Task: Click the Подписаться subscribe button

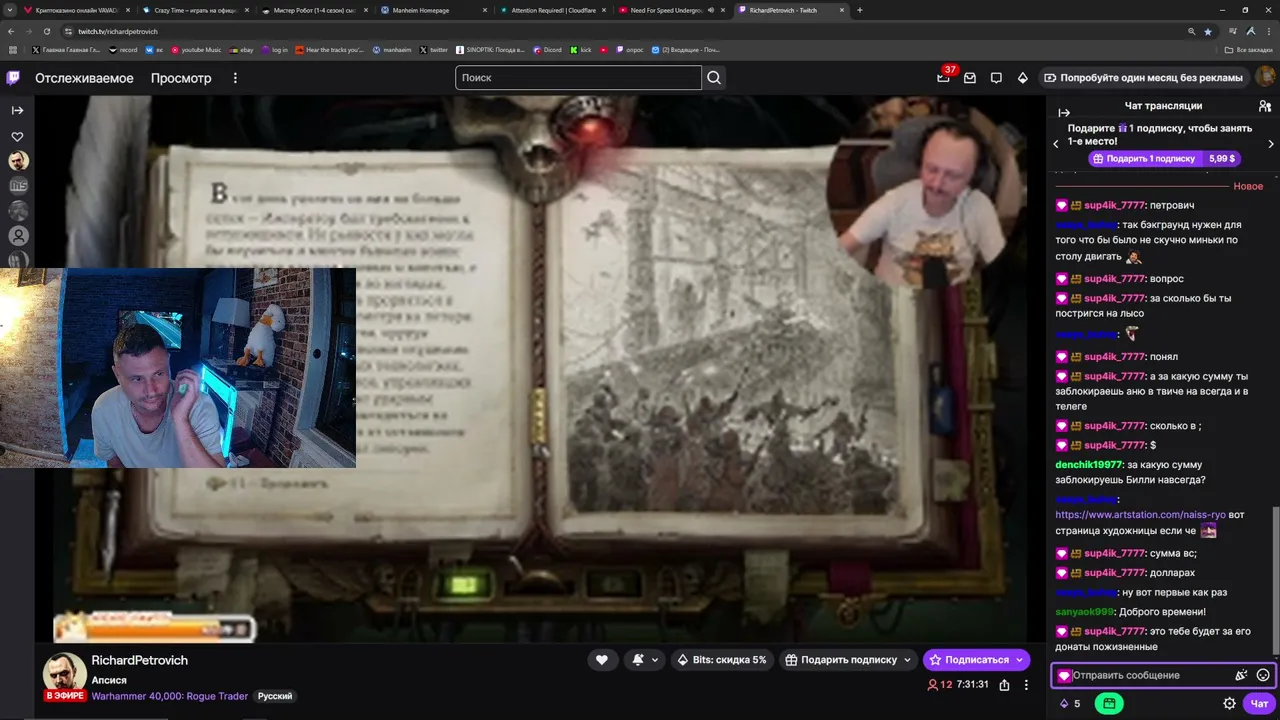Action: pos(976,660)
